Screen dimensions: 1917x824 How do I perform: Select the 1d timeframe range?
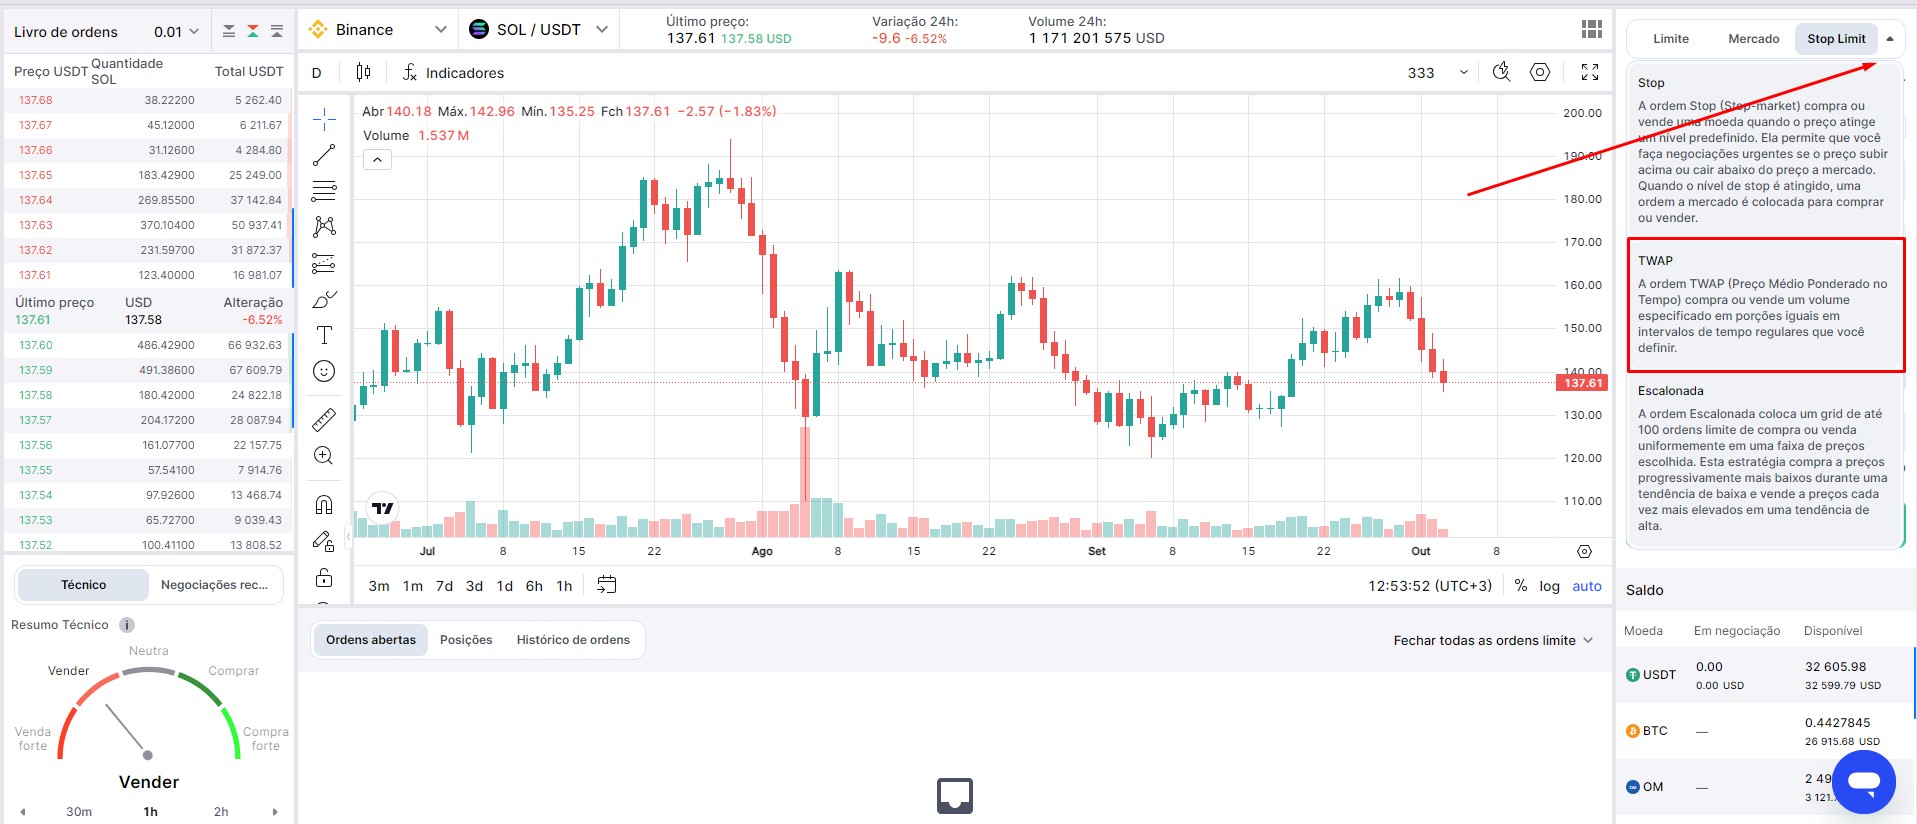[505, 586]
